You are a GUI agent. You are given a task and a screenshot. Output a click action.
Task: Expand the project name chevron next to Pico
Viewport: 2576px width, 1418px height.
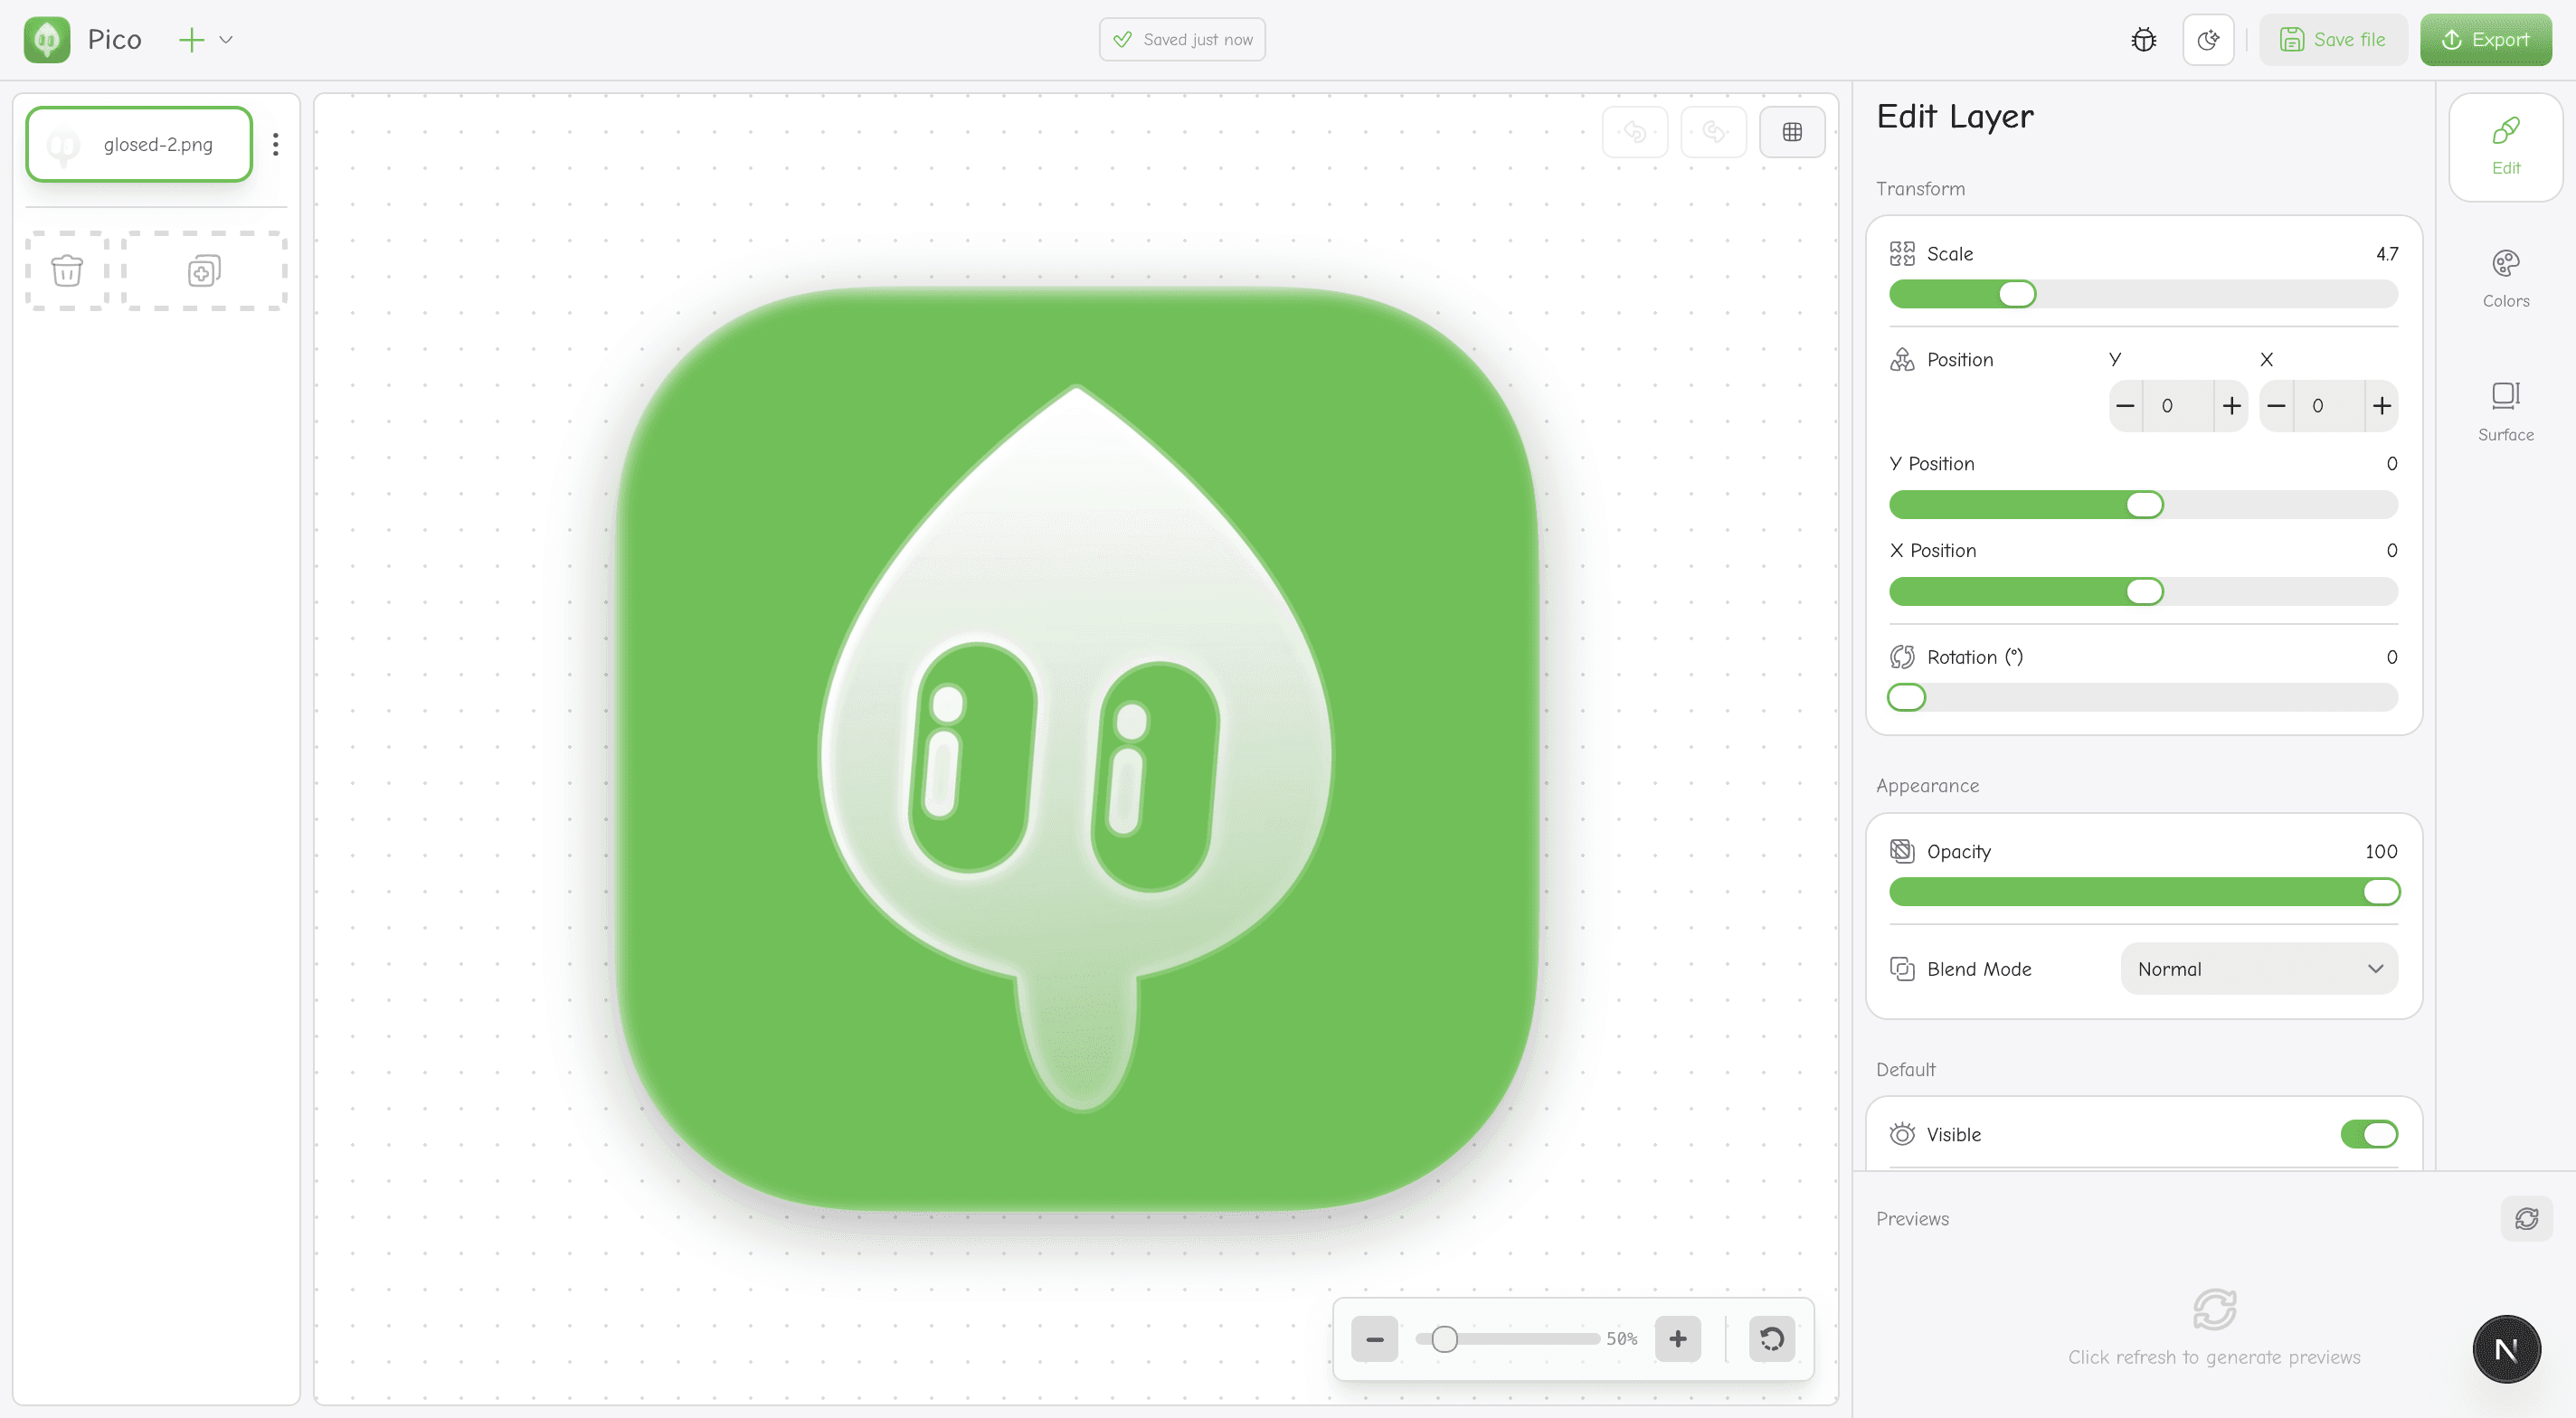click(x=227, y=39)
